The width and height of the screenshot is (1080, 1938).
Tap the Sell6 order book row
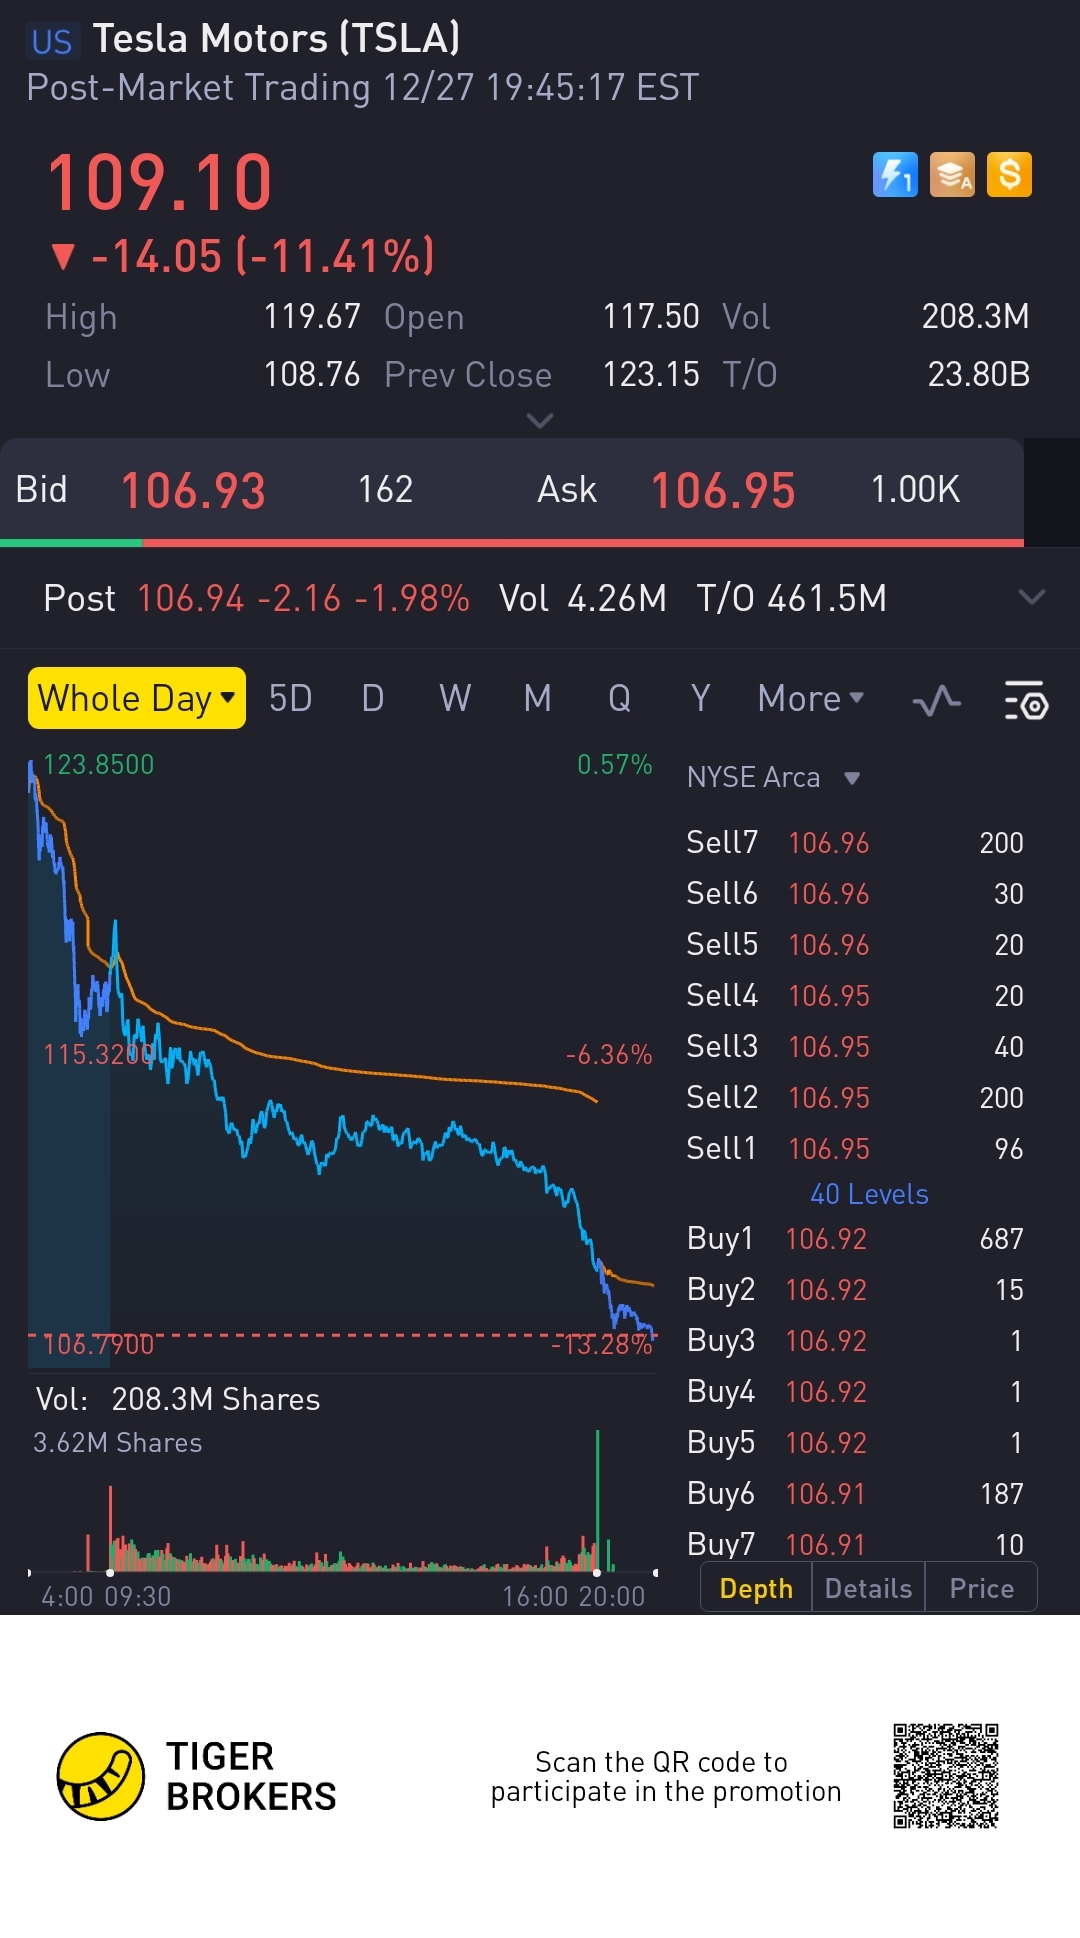click(855, 893)
